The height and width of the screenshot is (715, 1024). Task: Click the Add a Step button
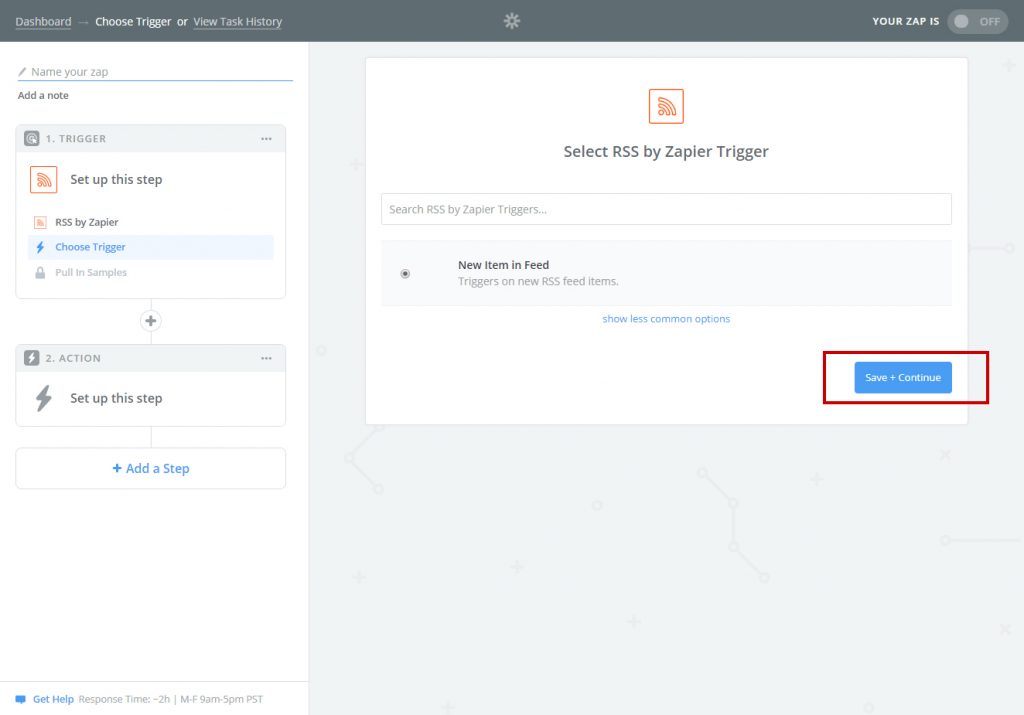tap(151, 468)
